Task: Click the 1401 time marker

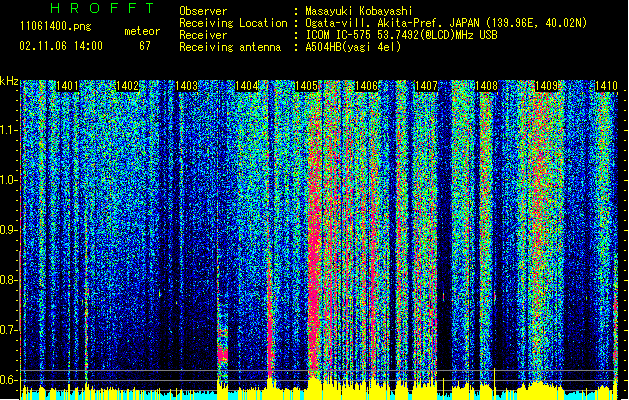Action: [x=67, y=86]
